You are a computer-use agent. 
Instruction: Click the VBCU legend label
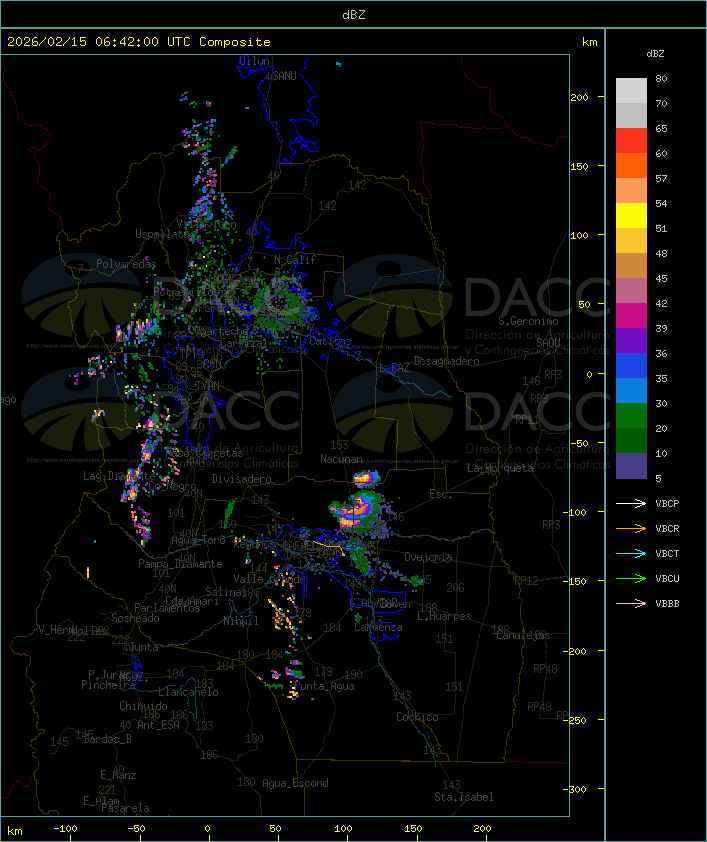[x=667, y=578]
